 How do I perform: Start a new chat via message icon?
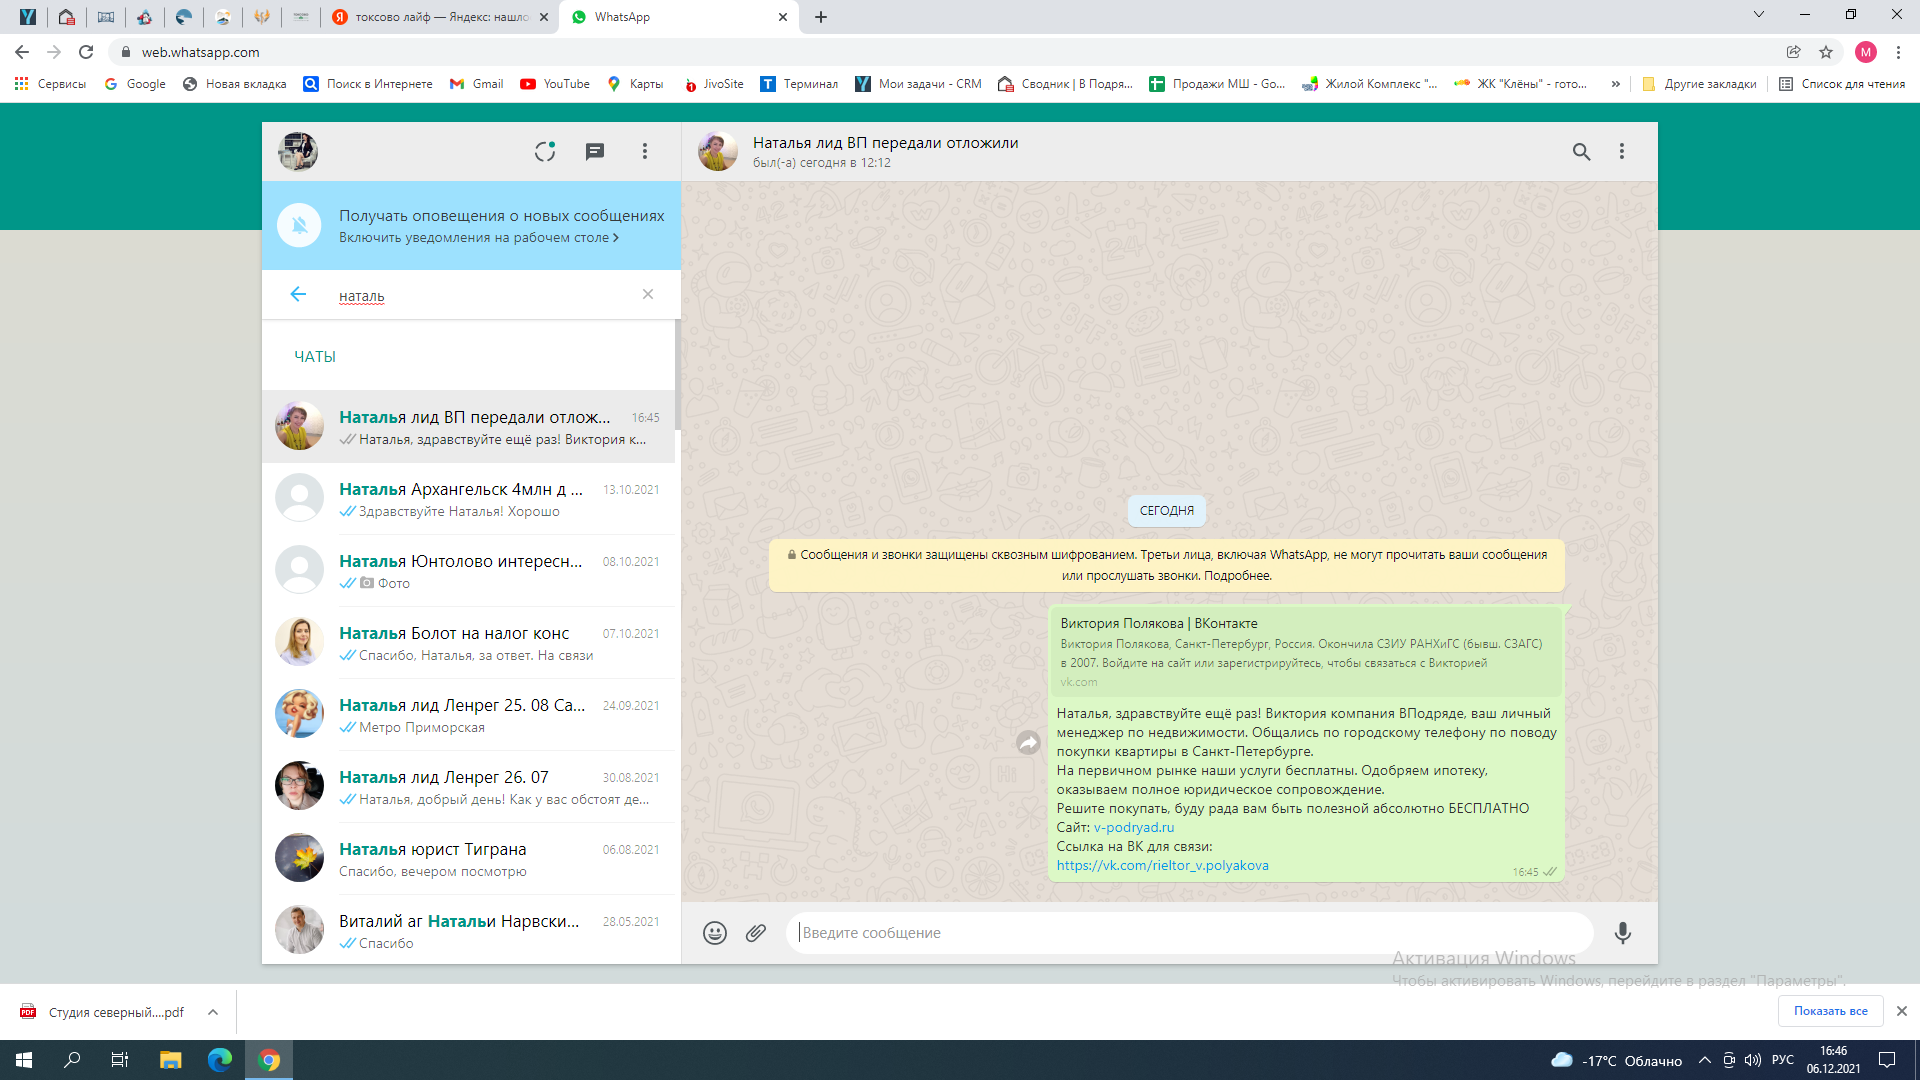click(x=595, y=151)
